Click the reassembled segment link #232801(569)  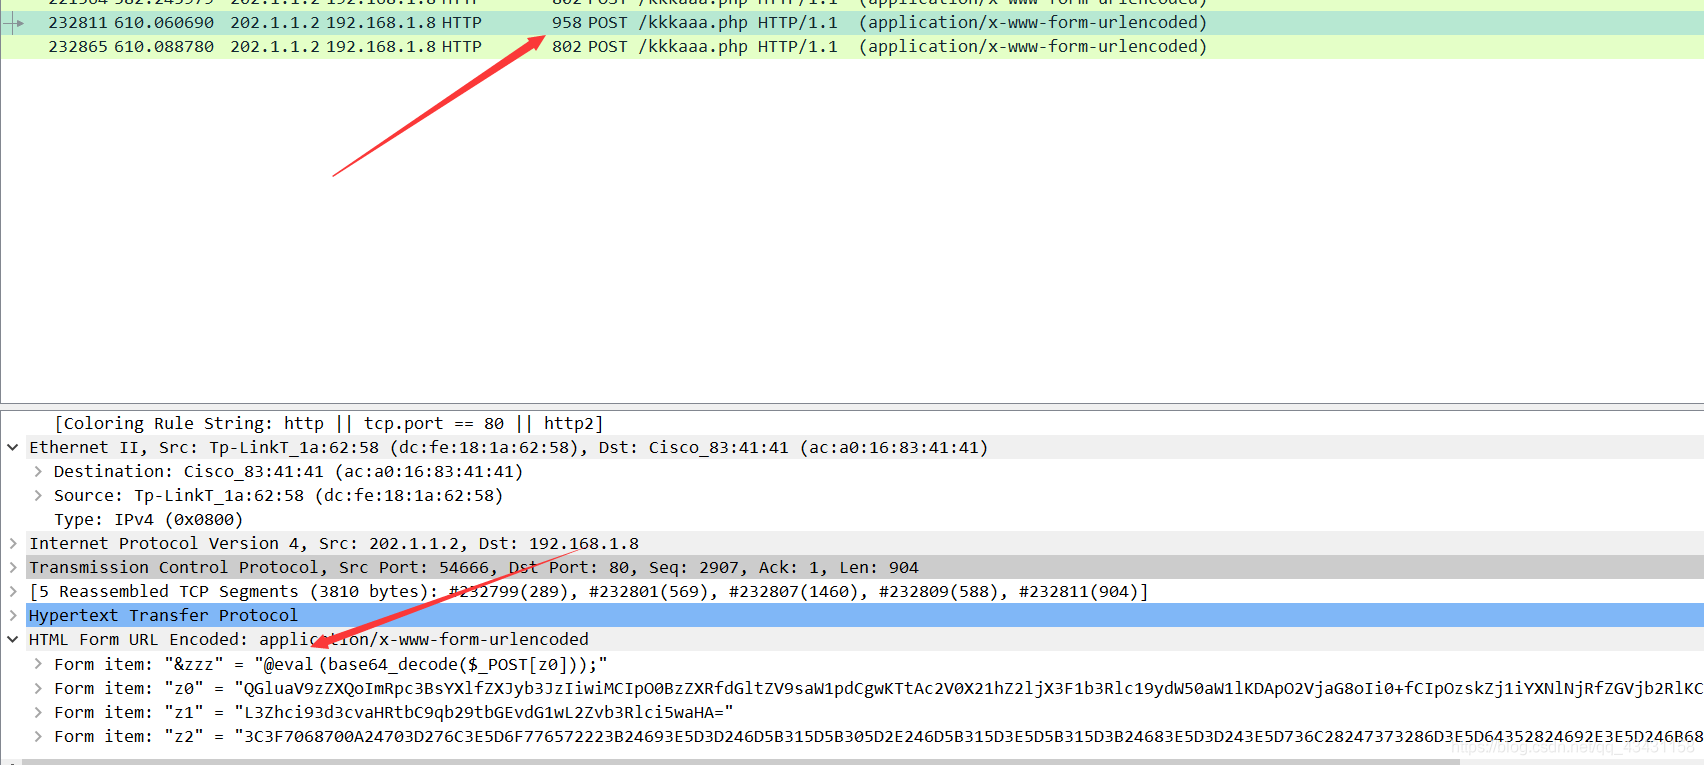(x=648, y=591)
